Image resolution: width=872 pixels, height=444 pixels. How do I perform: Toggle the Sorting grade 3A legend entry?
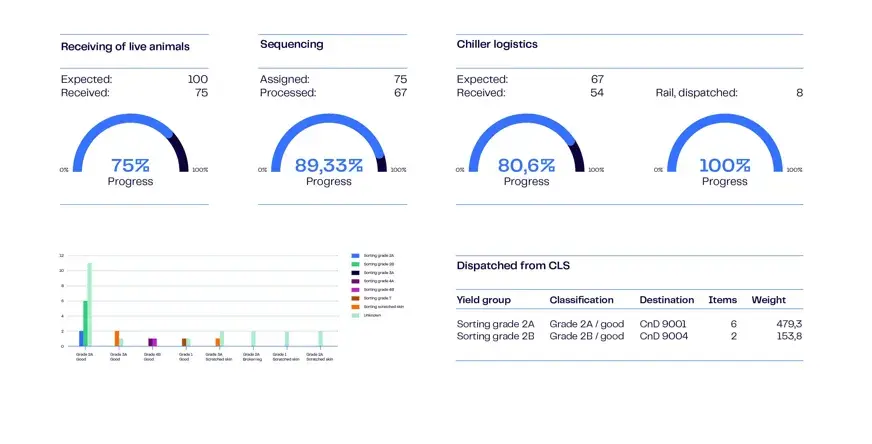(x=373, y=273)
